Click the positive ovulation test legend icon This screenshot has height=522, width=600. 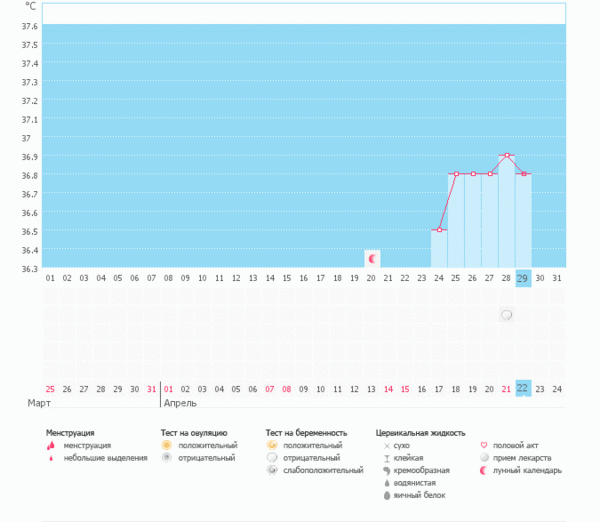[x=166, y=445]
